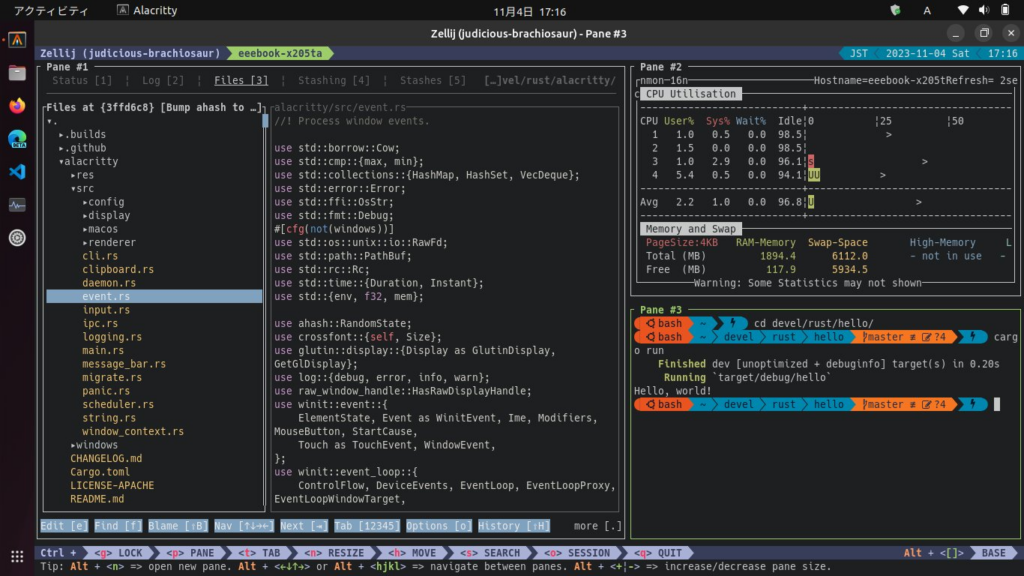Select clipboard.rs in the file tree
1024x576 pixels.
[x=118, y=270]
